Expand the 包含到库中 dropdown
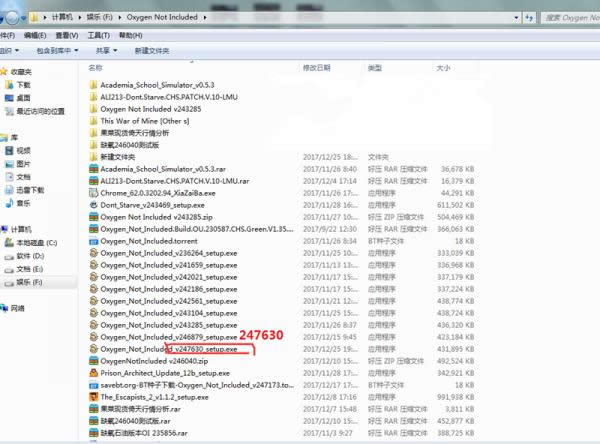 pos(60,50)
